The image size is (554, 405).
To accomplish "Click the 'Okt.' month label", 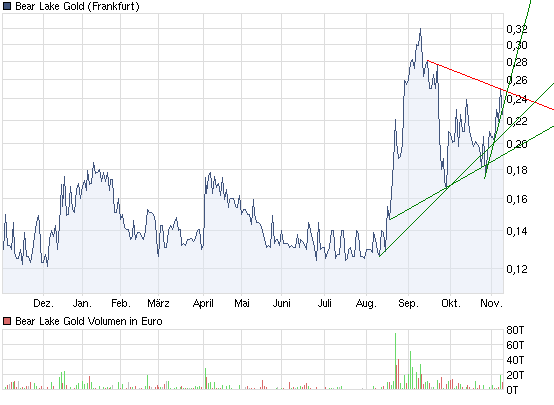I will click(451, 303).
